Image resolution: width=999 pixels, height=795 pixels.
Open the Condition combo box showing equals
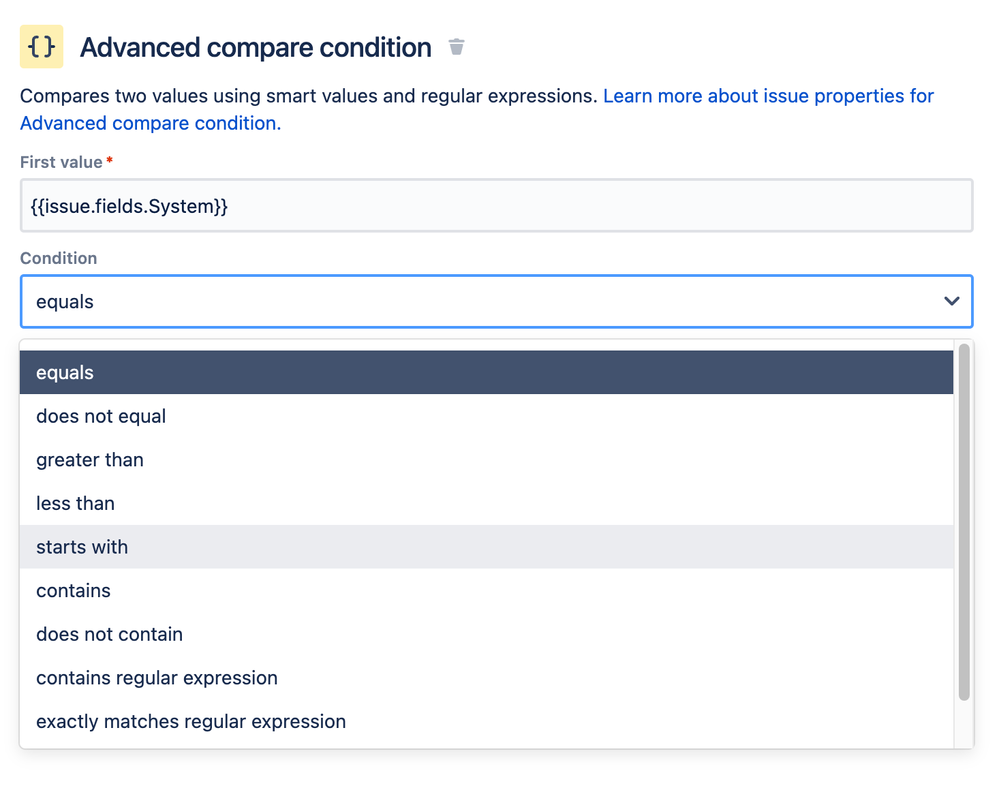[x=480, y=301]
